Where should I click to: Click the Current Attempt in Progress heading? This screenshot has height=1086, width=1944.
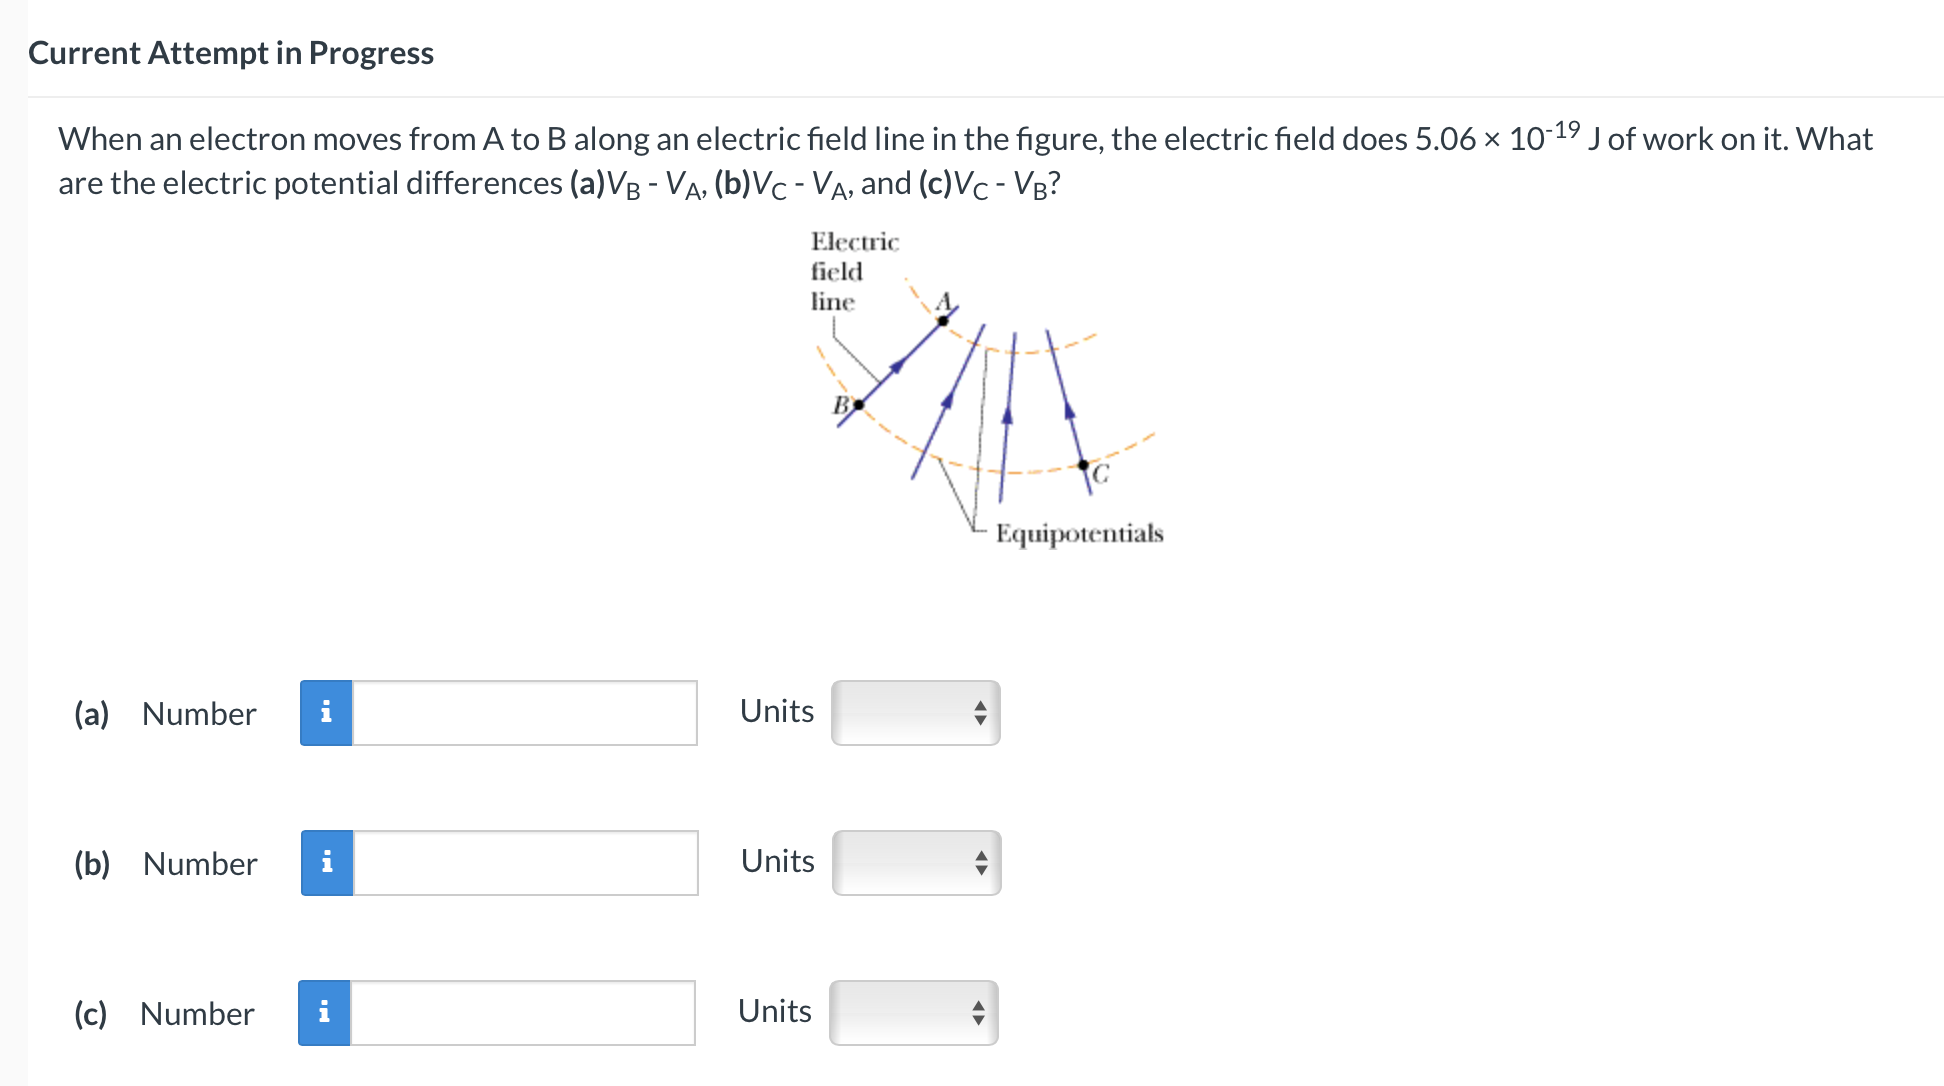[x=231, y=52]
